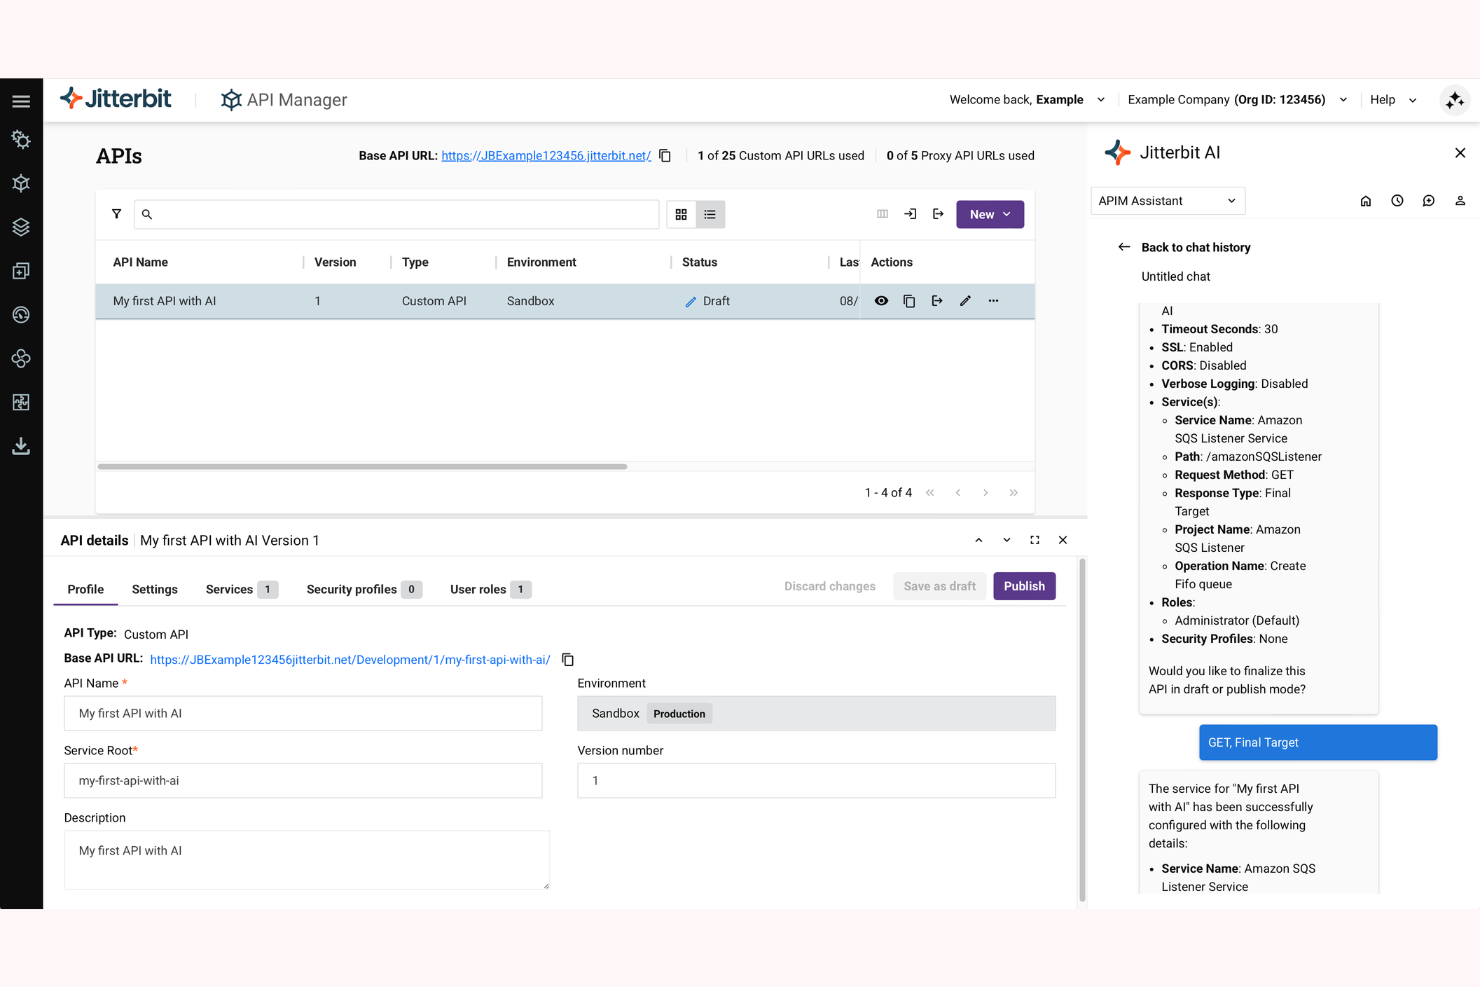Open APIM Assistant selector dropdown

(1167, 201)
